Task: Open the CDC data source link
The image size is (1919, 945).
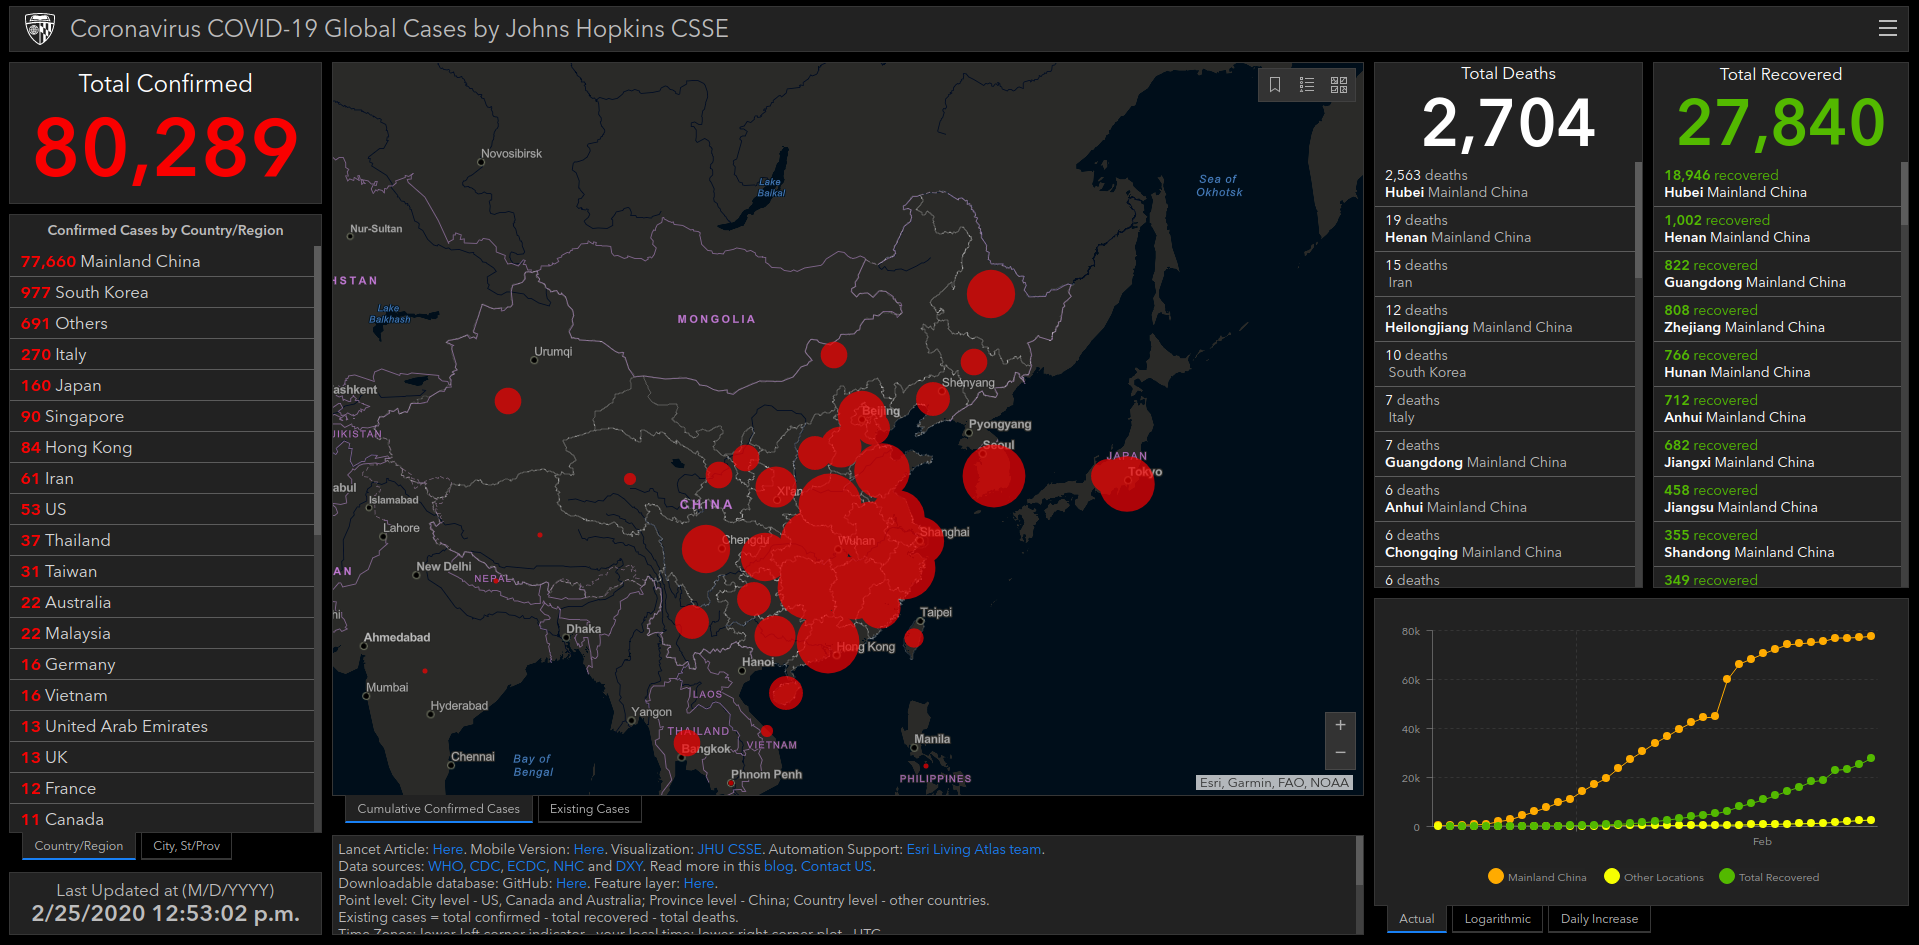Action: (484, 866)
